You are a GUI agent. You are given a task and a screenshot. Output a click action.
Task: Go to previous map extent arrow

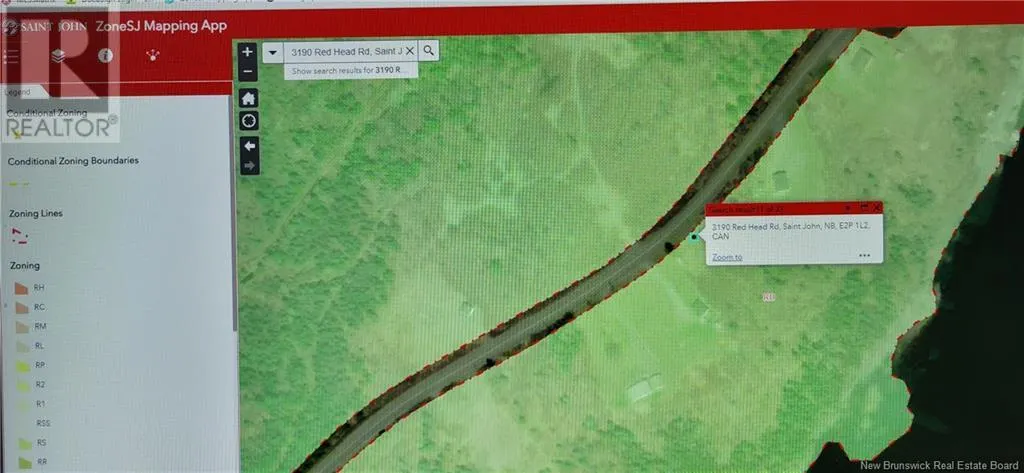click(x=249, y=145)
